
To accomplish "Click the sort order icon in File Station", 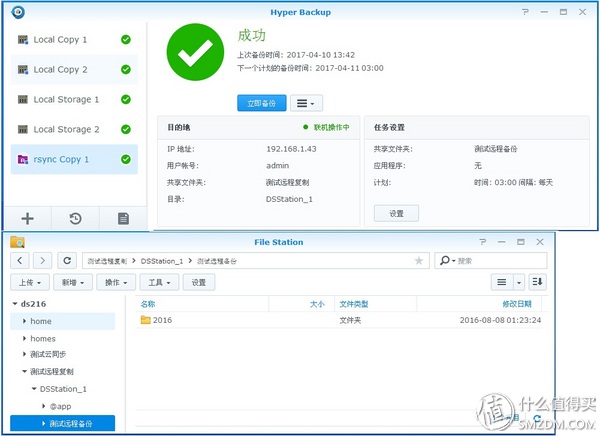I will (x=537, y=282).
